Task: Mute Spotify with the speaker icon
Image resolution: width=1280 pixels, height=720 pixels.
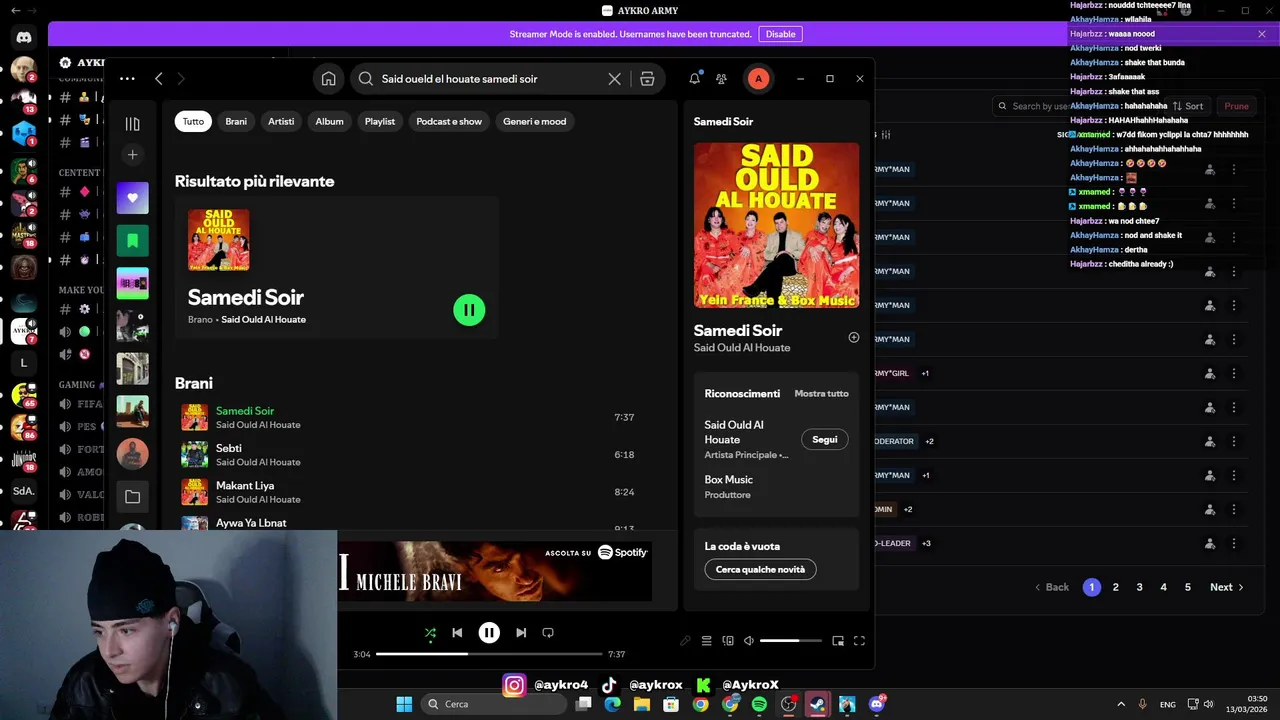Action: tap(749, 641)
